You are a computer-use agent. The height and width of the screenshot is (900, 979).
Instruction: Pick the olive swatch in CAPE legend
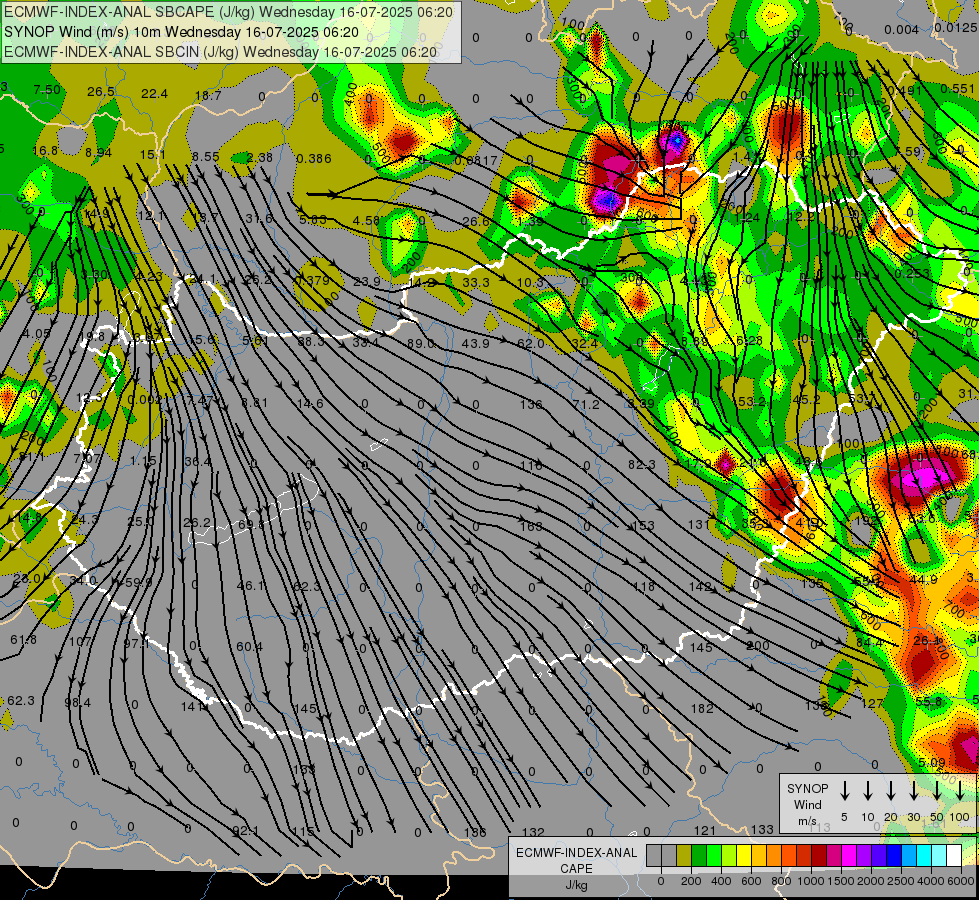point(684,855)
